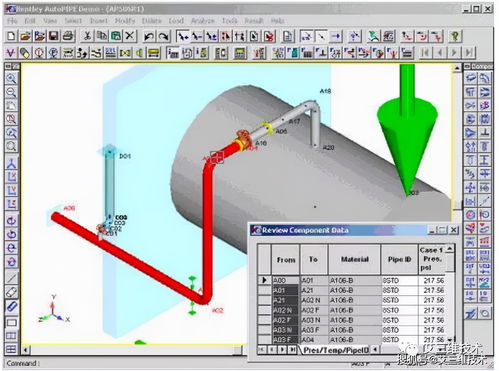Click the vertical scrollbar up arrow of the model view
The width and height of the screenshot is (499, 371).
coord(457,68)
